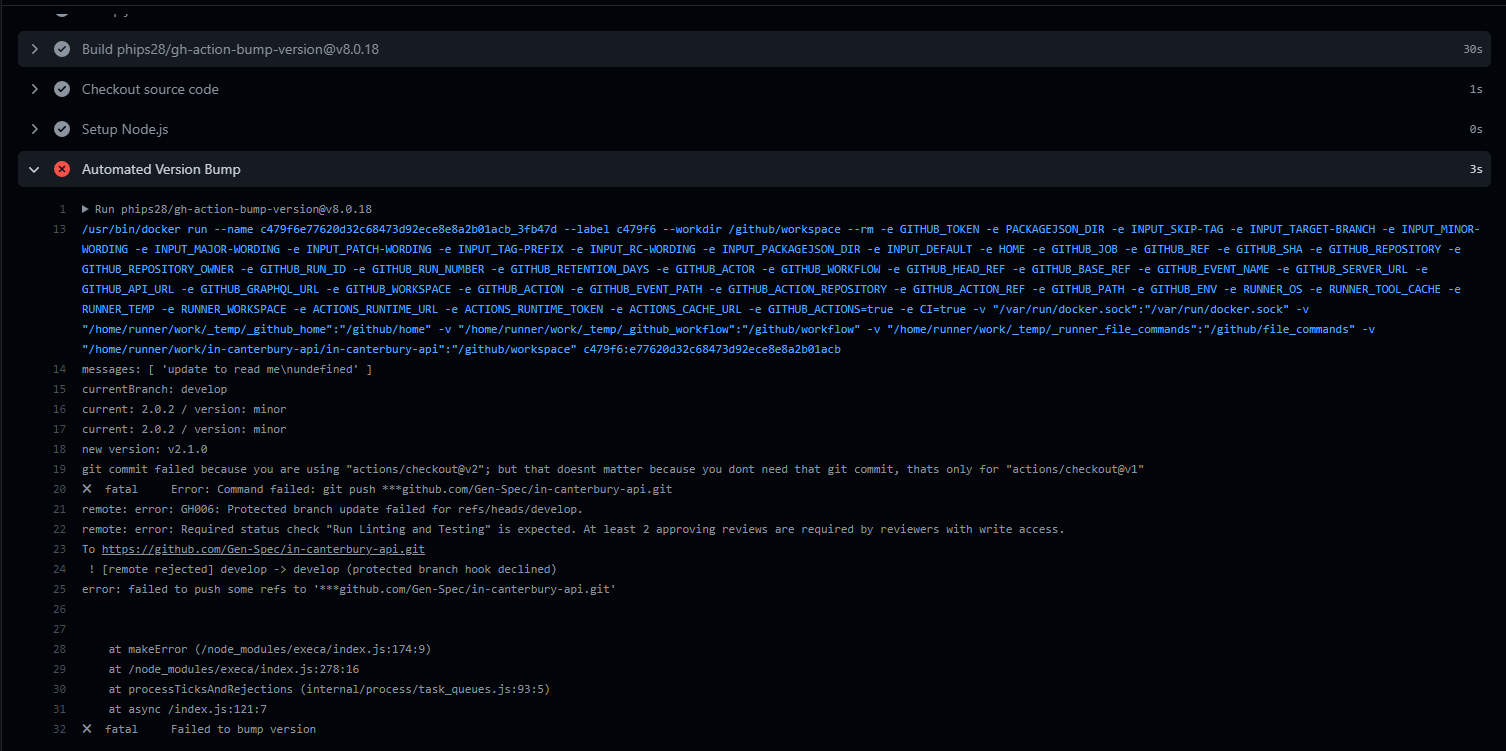Click the disclosure triangle before 'Run phips28/gh-action-bump-version'
This screenshot has height=751, width=1506.
click(x=86, y=208)
